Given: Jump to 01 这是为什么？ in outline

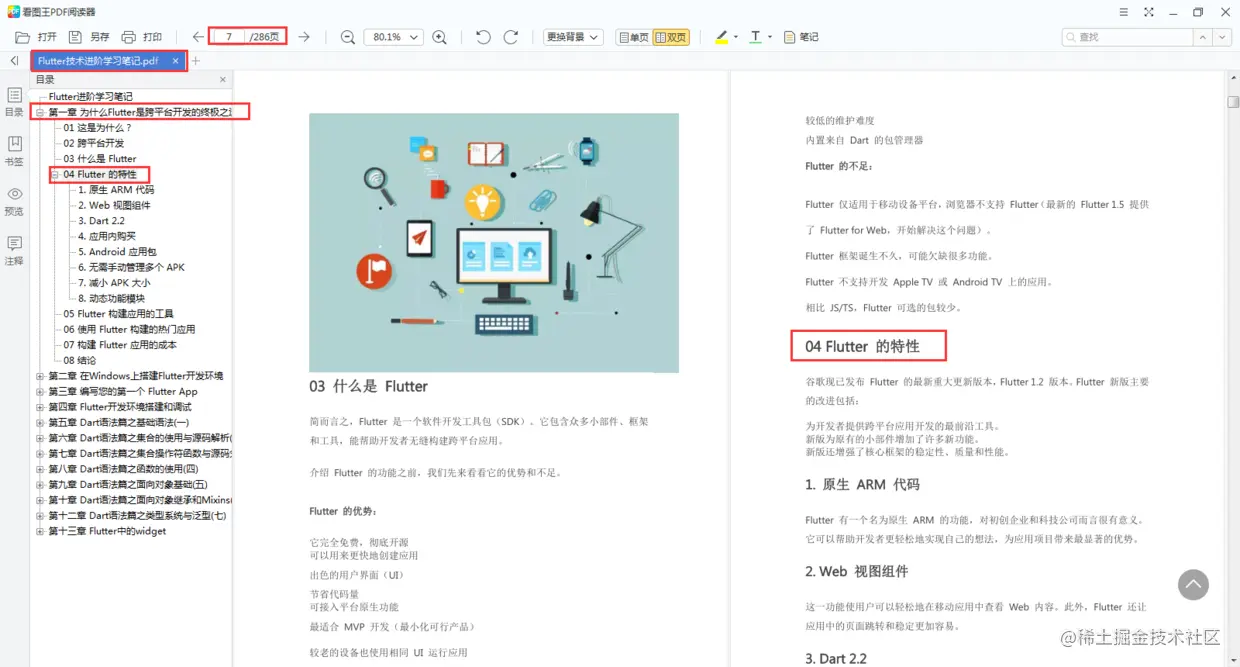Looking at the screenshot, I should [x=98, y=128].
